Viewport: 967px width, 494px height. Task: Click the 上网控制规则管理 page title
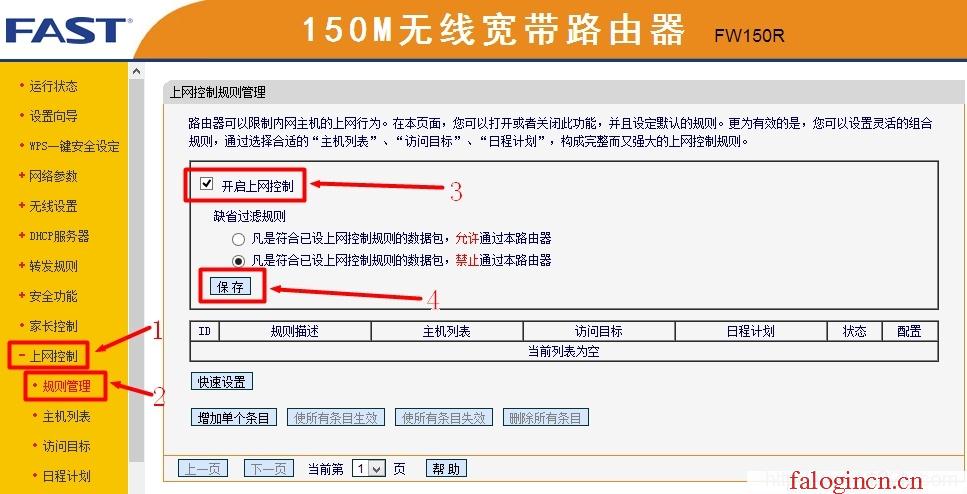pyautogui.click(x=218, y=93)
